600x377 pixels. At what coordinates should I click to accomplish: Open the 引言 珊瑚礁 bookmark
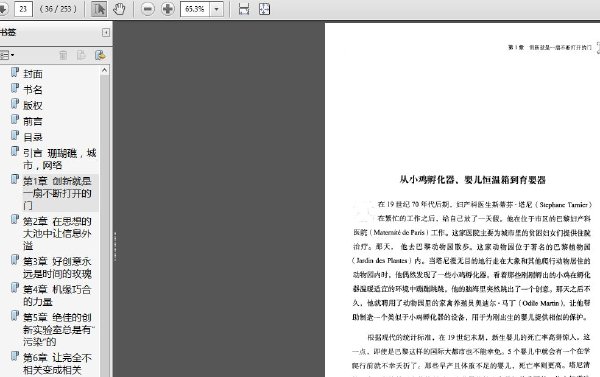[x=59, y=159]
